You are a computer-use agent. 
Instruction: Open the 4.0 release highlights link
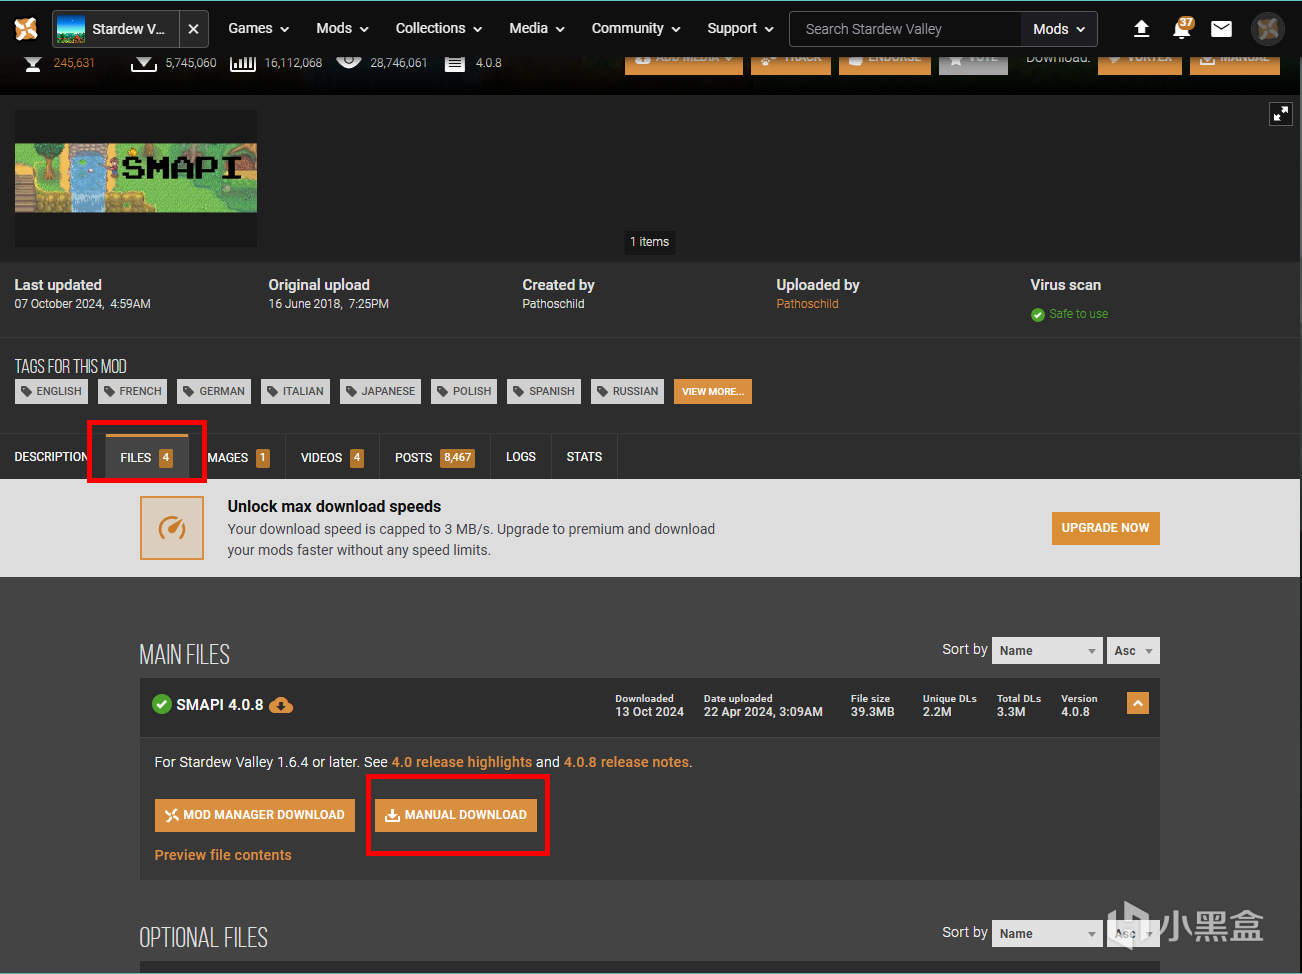[462, 762]
